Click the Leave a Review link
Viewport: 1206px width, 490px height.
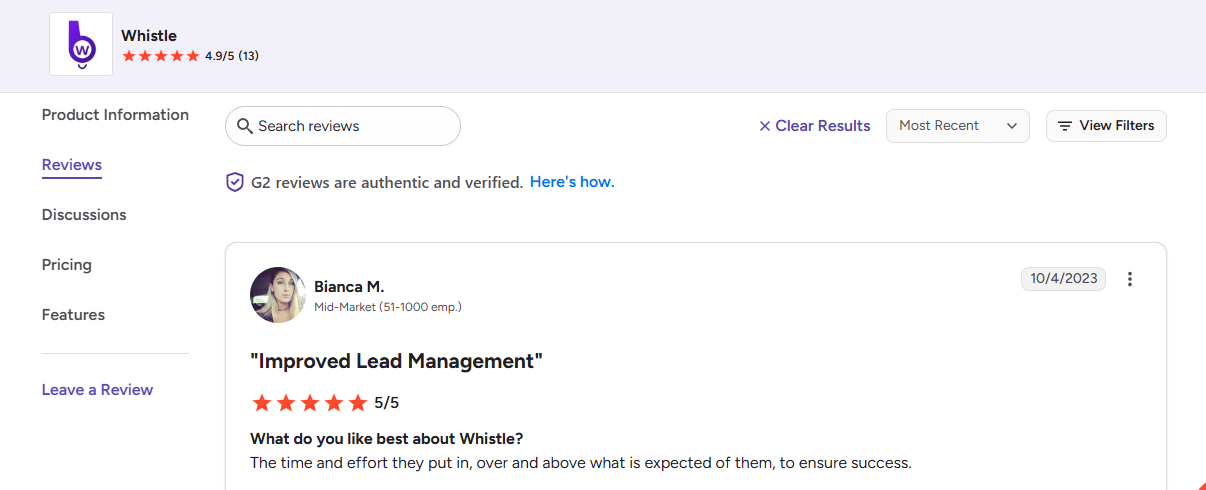click(98, 390)
